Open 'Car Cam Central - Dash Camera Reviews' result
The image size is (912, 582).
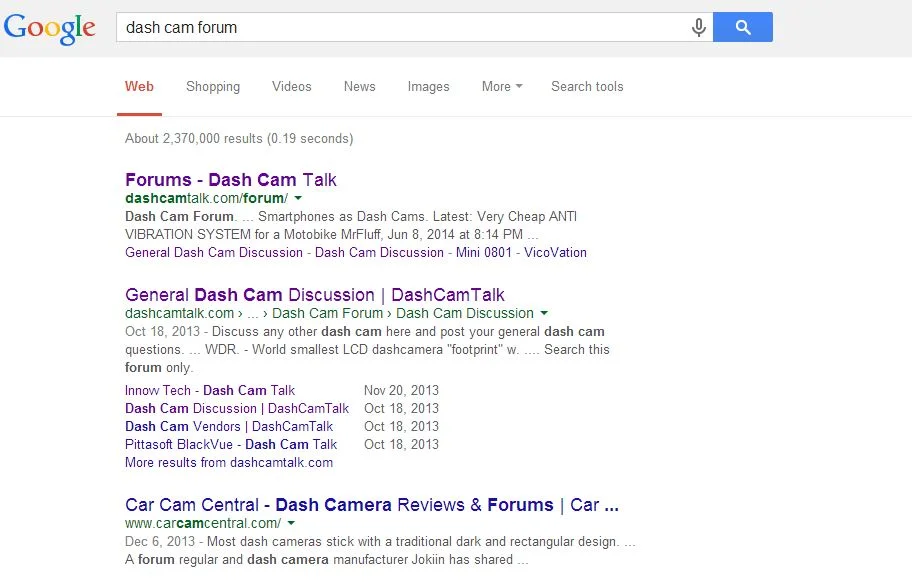[372, 505]
